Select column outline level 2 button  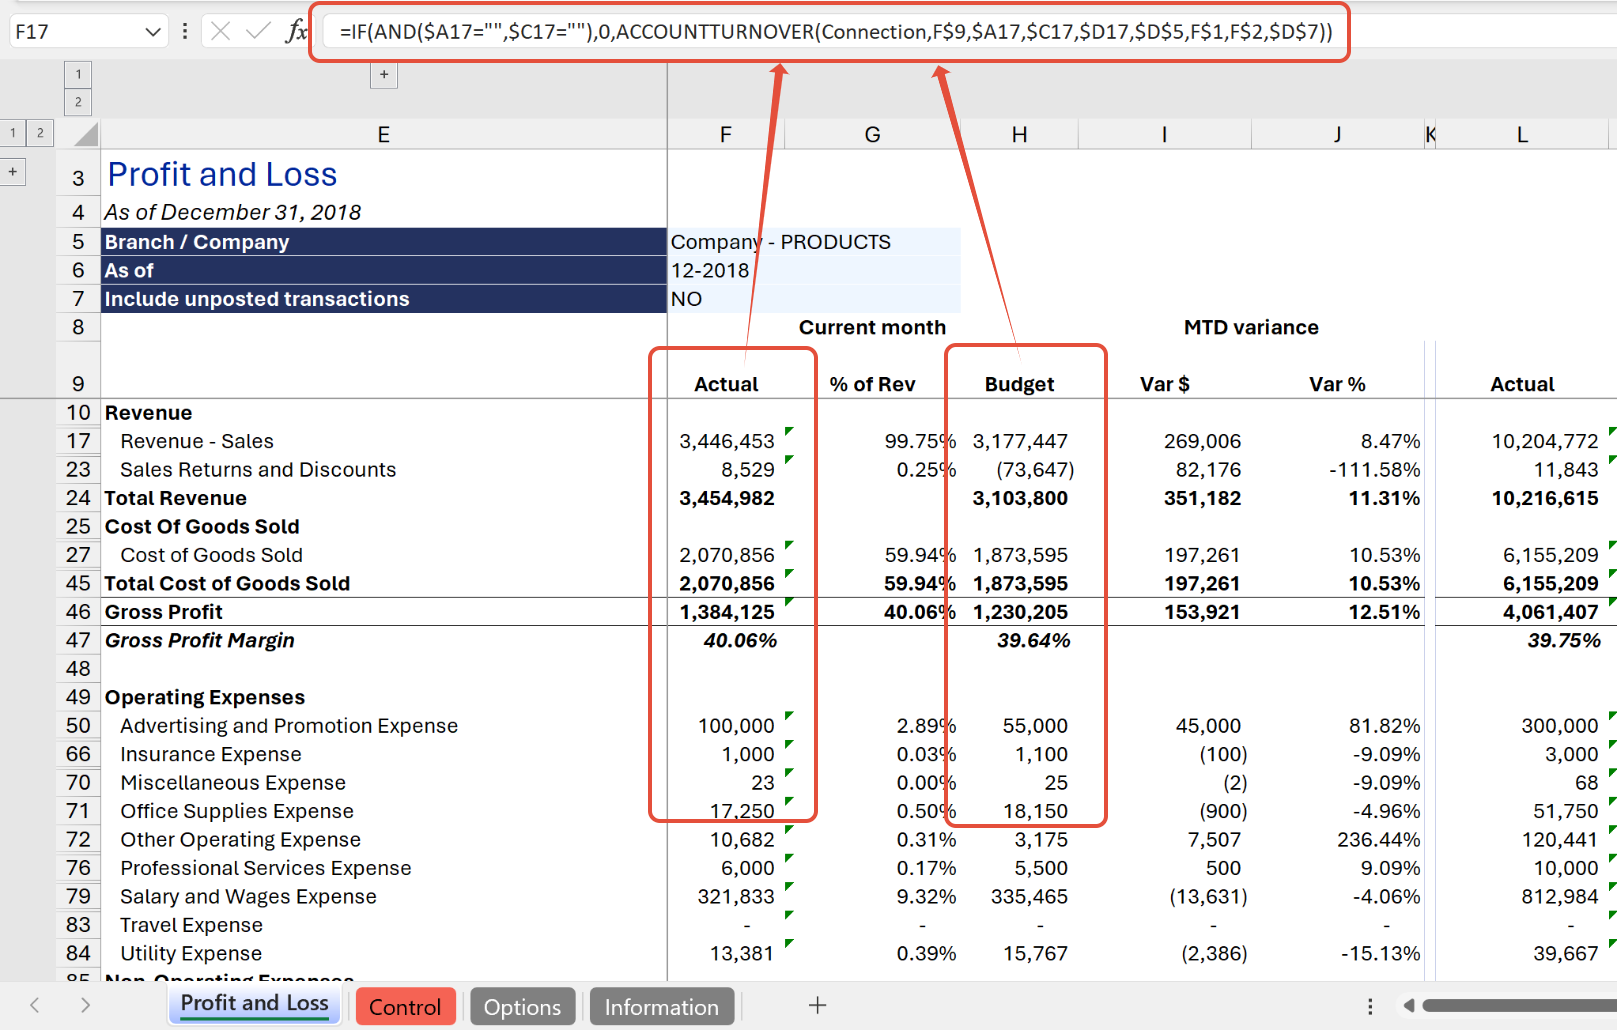[x=78, y=102]
